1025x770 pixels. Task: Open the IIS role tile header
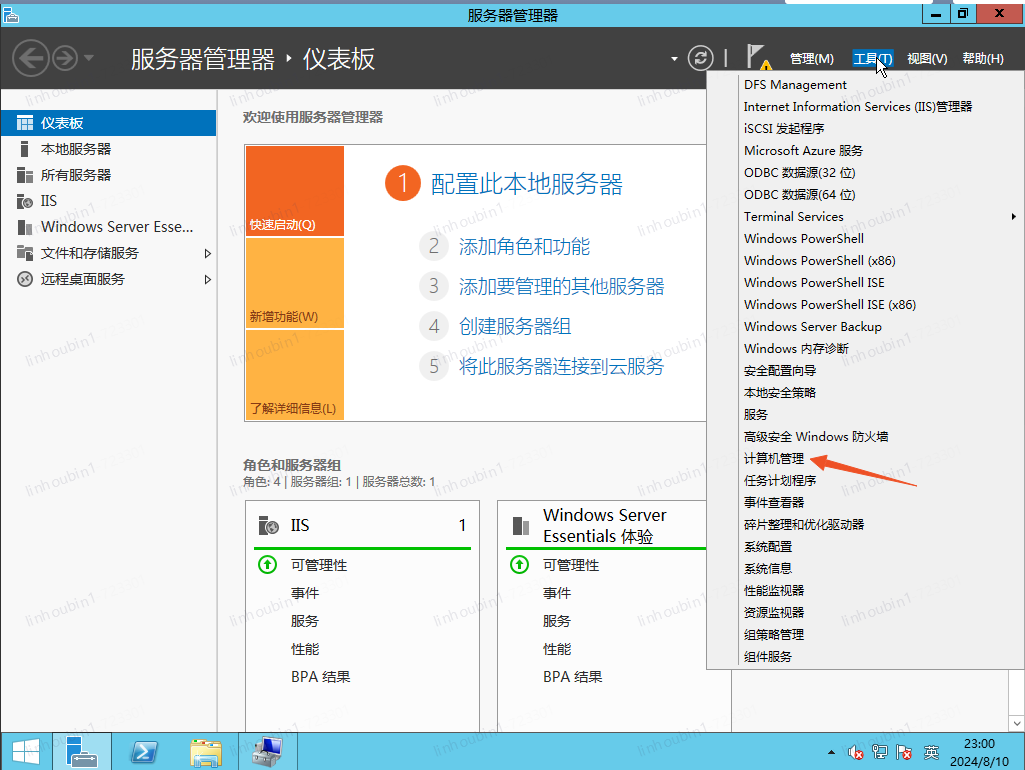tap(362, 526)
